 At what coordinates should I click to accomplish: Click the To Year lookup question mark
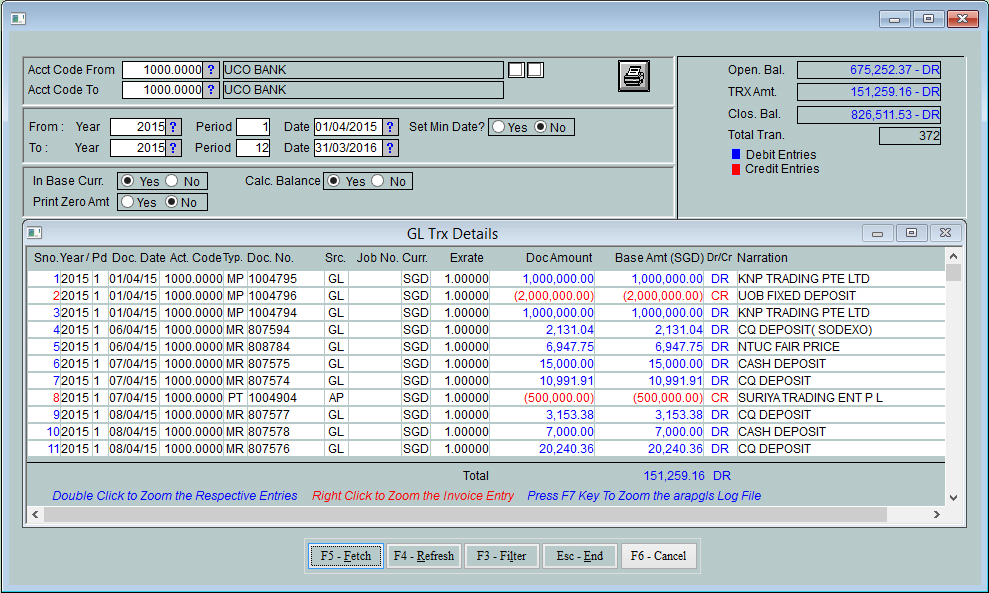(x=173, y=148)
